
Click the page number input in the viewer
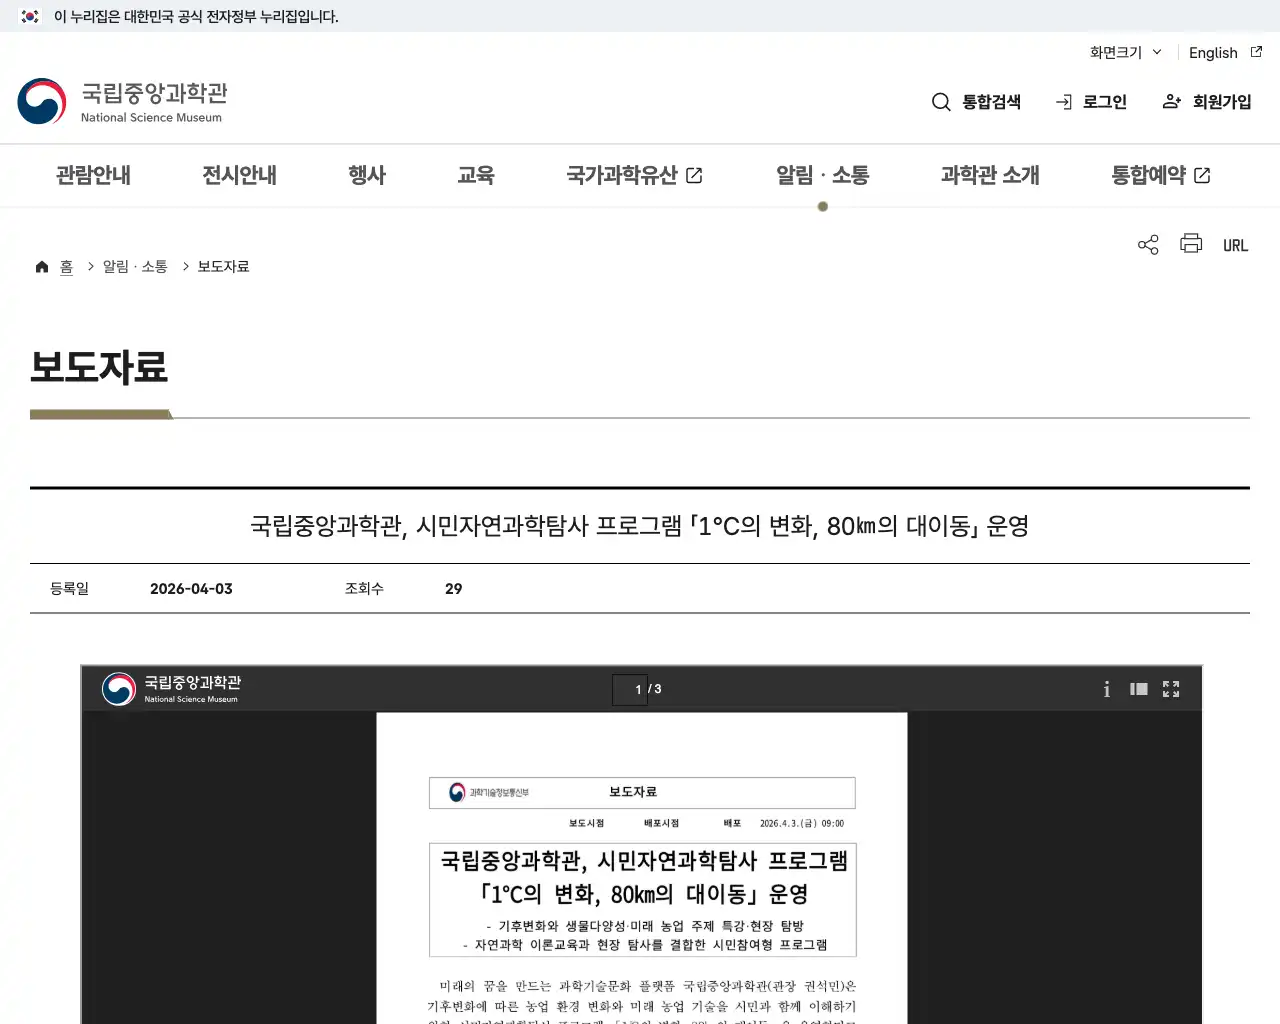click(630, 689)
